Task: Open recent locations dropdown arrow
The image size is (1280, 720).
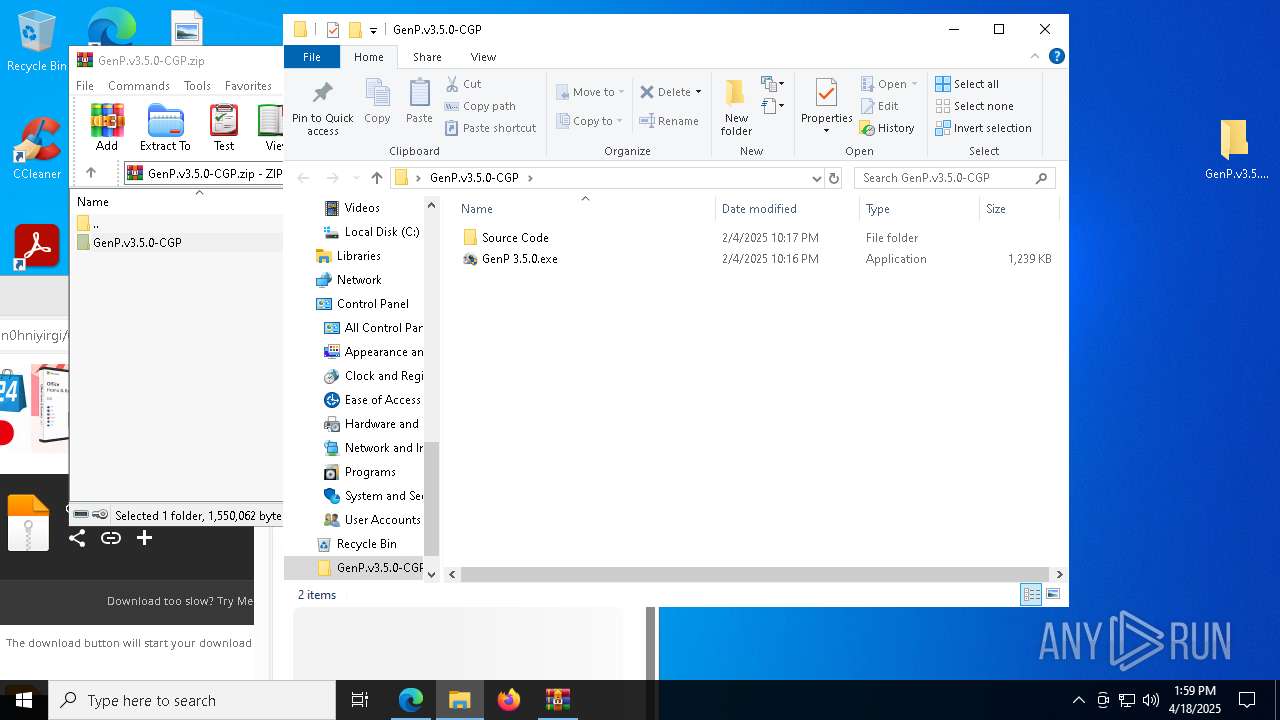Action: pyautogui.click(x=354, y=178)
